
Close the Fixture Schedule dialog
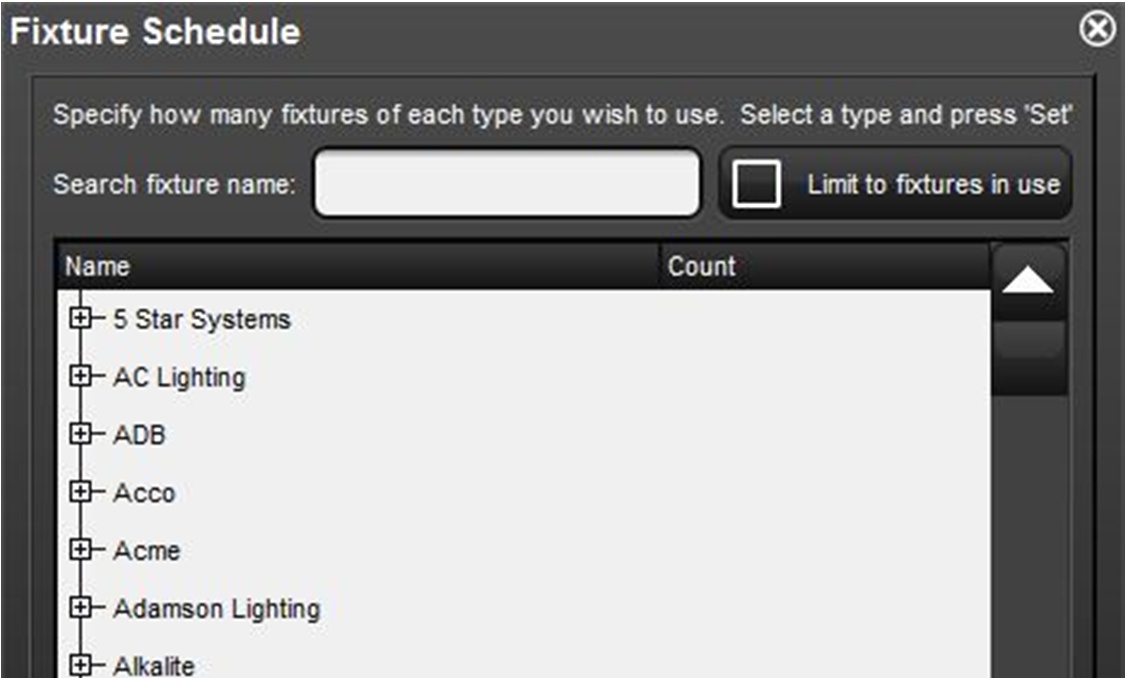[1097, 30]
